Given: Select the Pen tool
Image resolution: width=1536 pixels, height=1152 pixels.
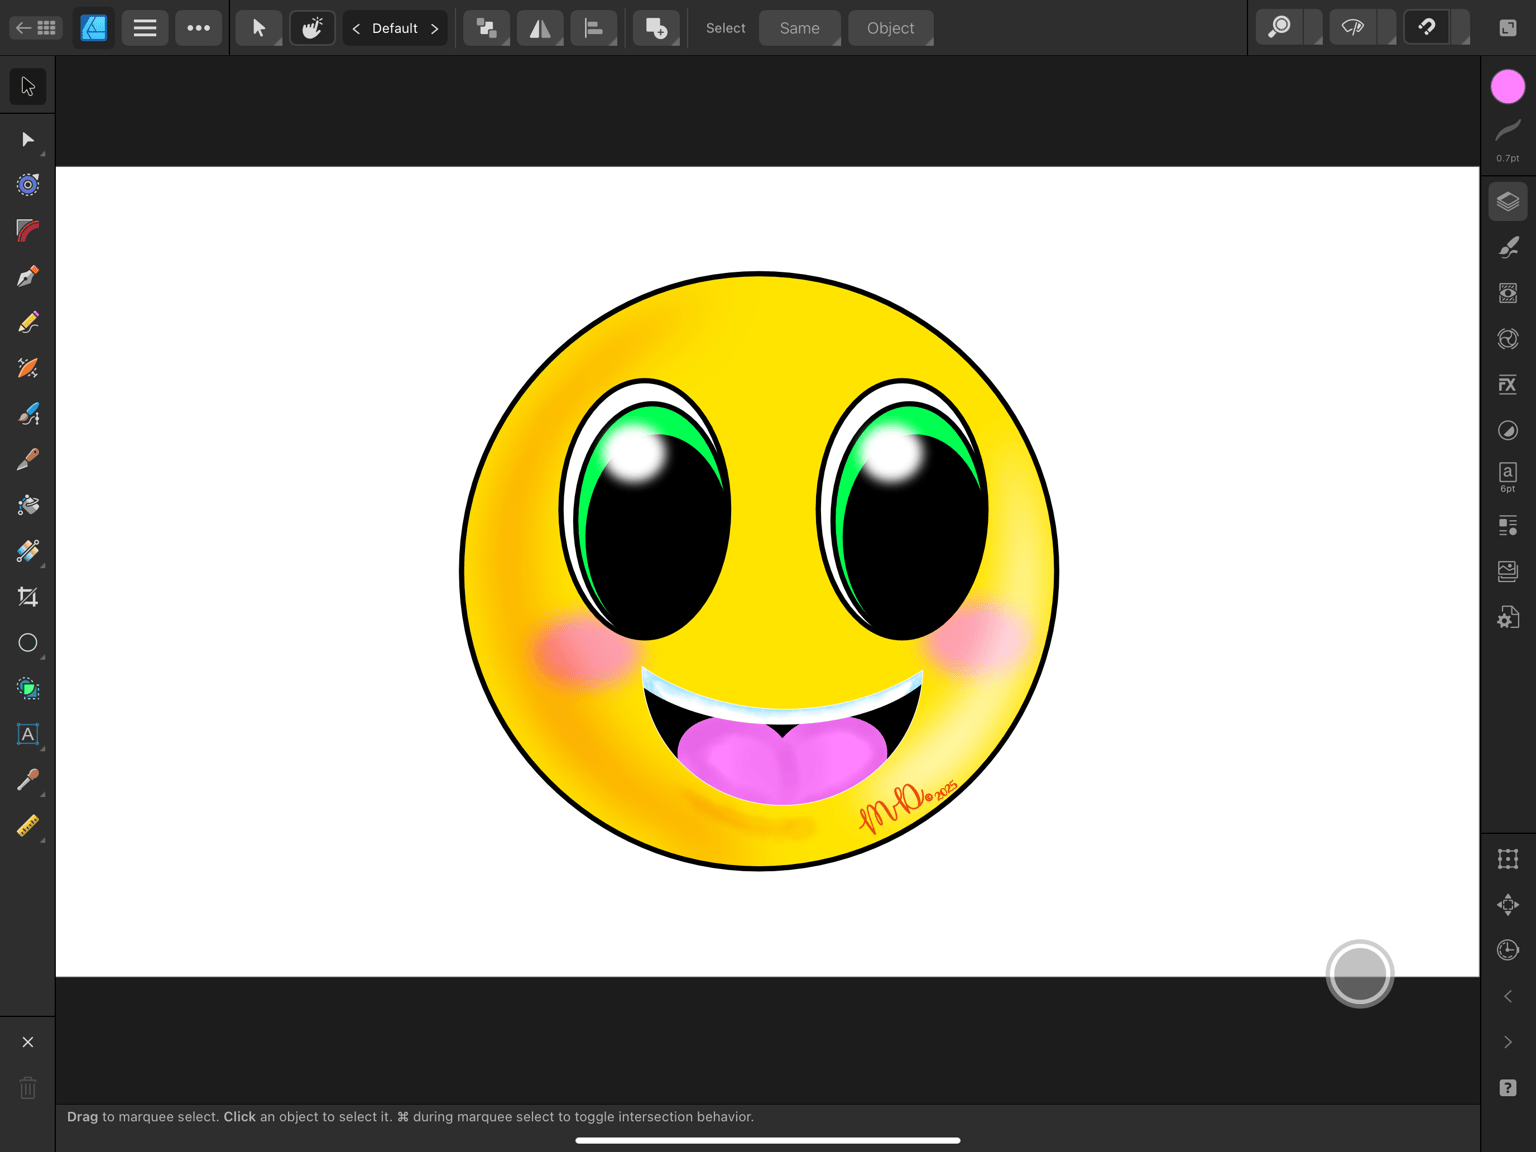Looking at the screenshot, I should click(28, 277).
